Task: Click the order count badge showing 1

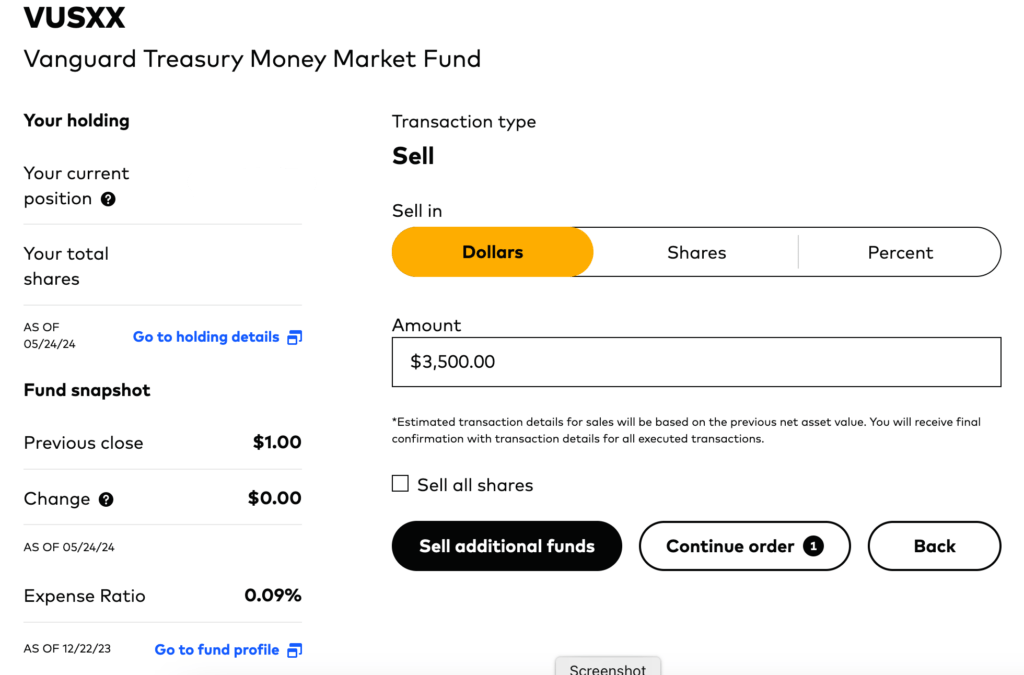Action: click(x=814, y=546)
